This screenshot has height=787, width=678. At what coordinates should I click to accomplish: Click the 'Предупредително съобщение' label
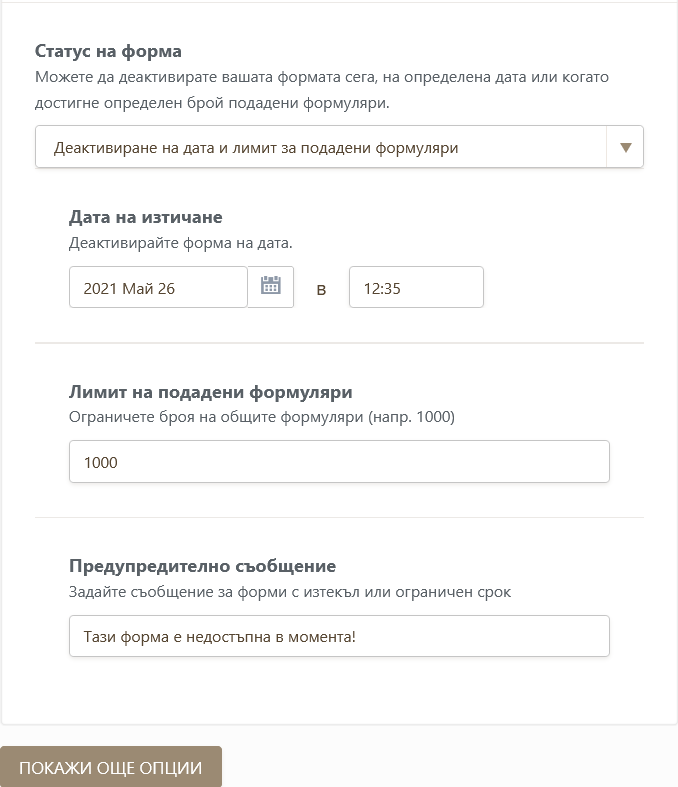[202, 566]
